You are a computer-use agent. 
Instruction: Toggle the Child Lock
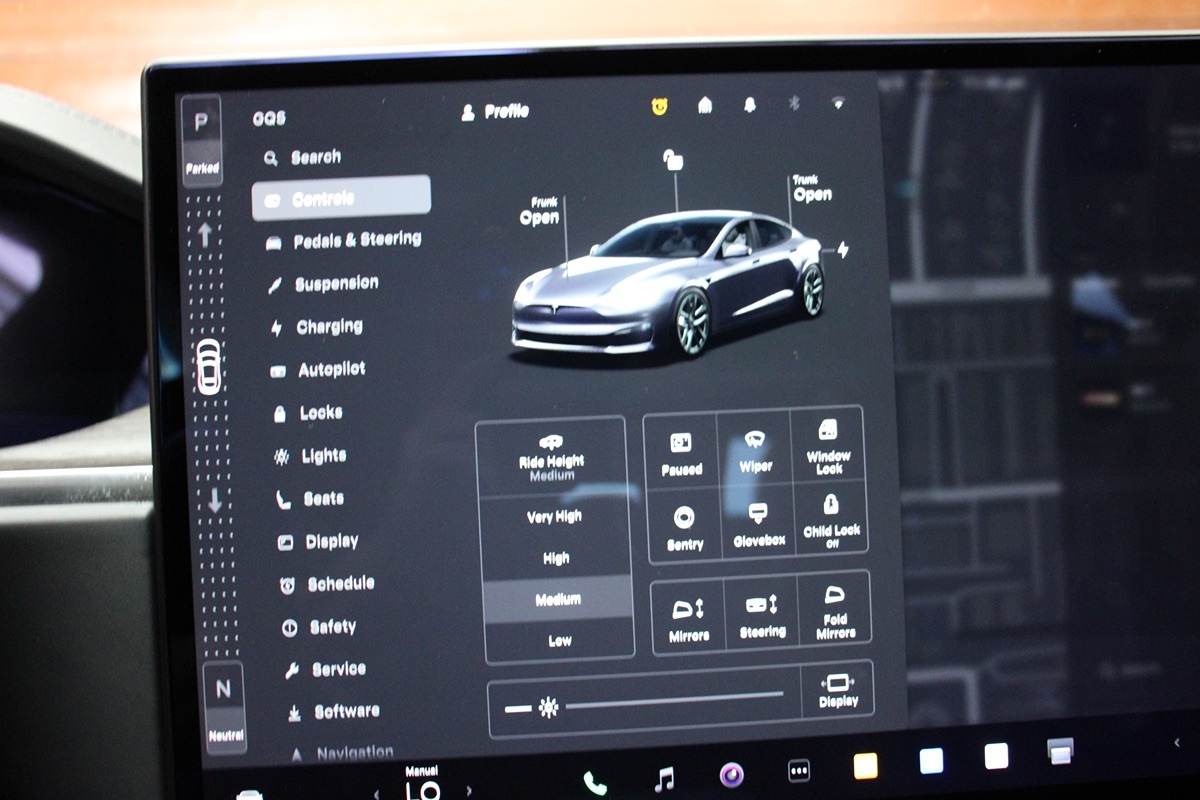(832, 521)
